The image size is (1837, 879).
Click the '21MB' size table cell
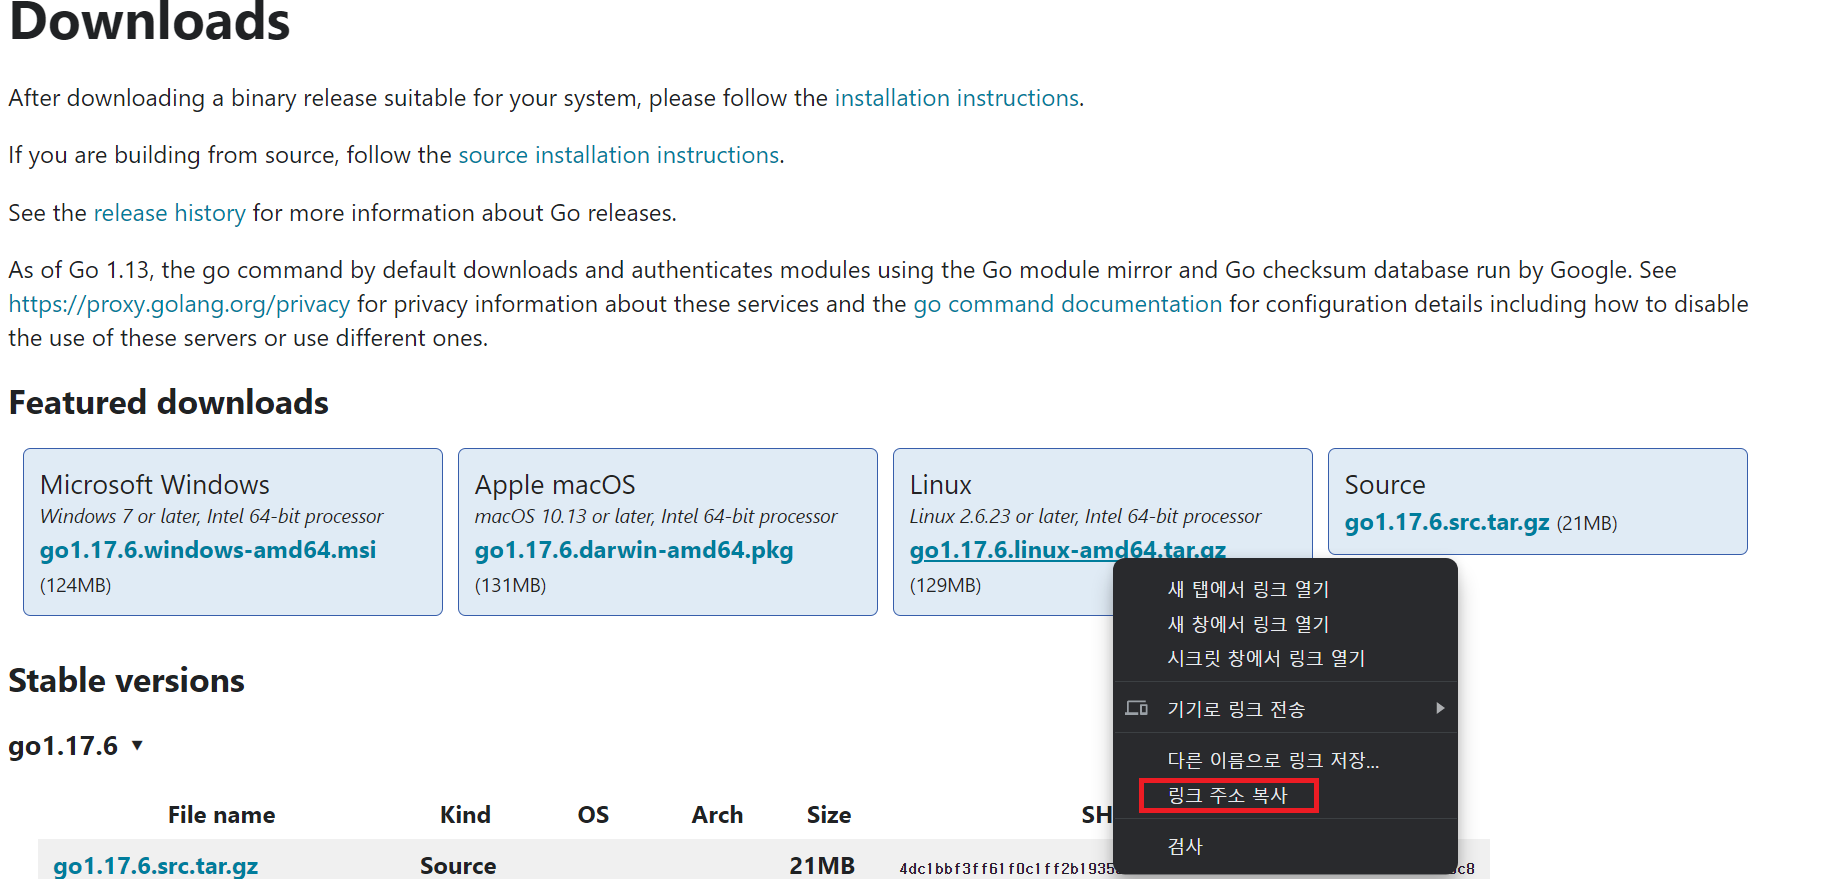822,866
